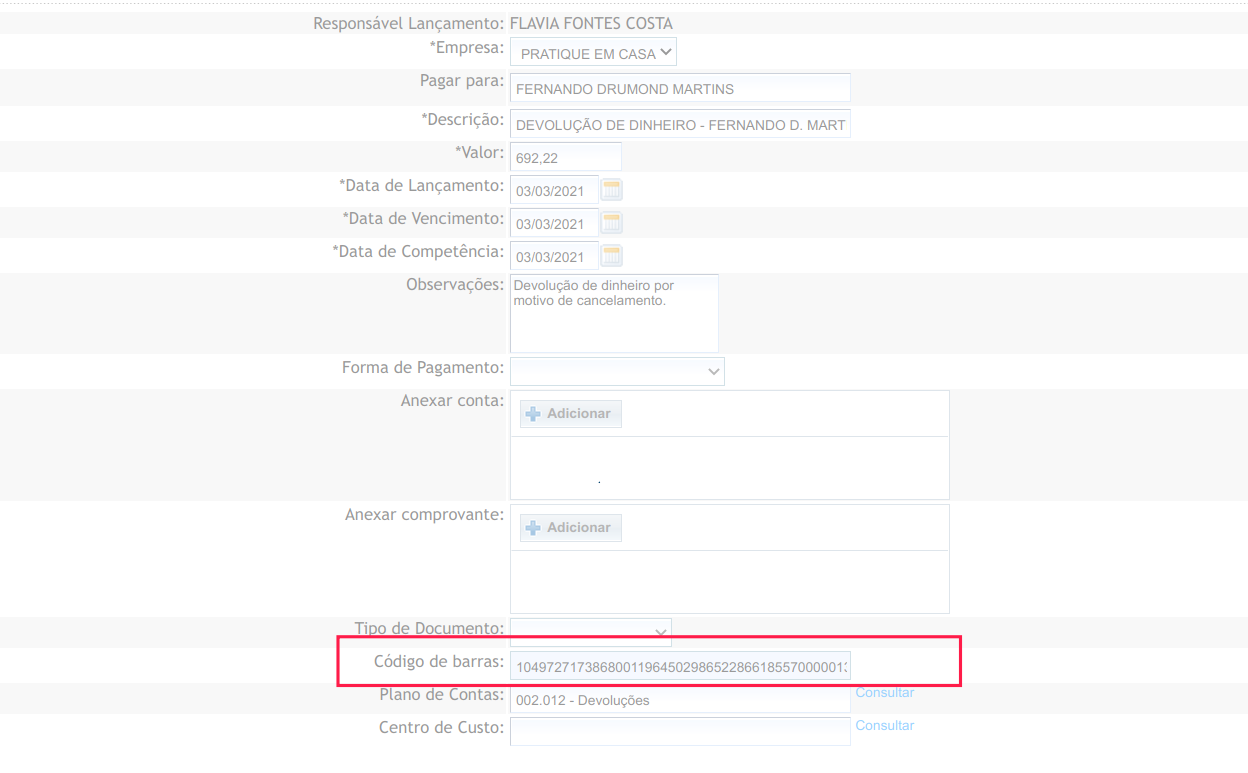Viewport: 1248px width, 773px height.
Task: Click the Data de Vencimento date field
Action: tap(554, 224)
